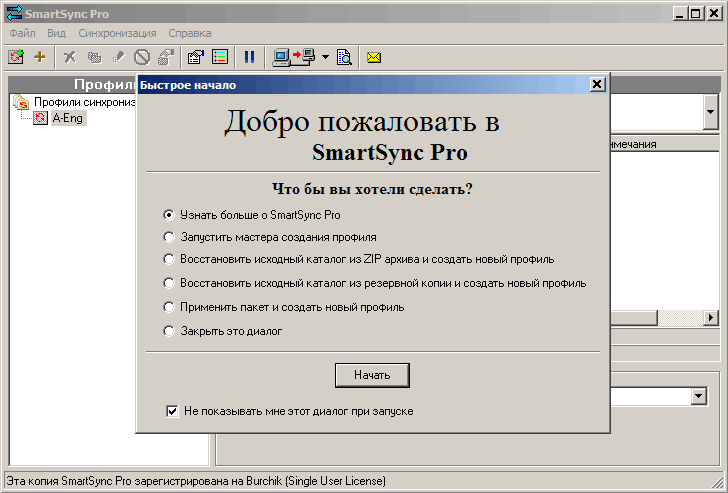Open dropdown arrow beside synchronize icon
The width and height of the screenshot is (728, 493).
point(325,57)
